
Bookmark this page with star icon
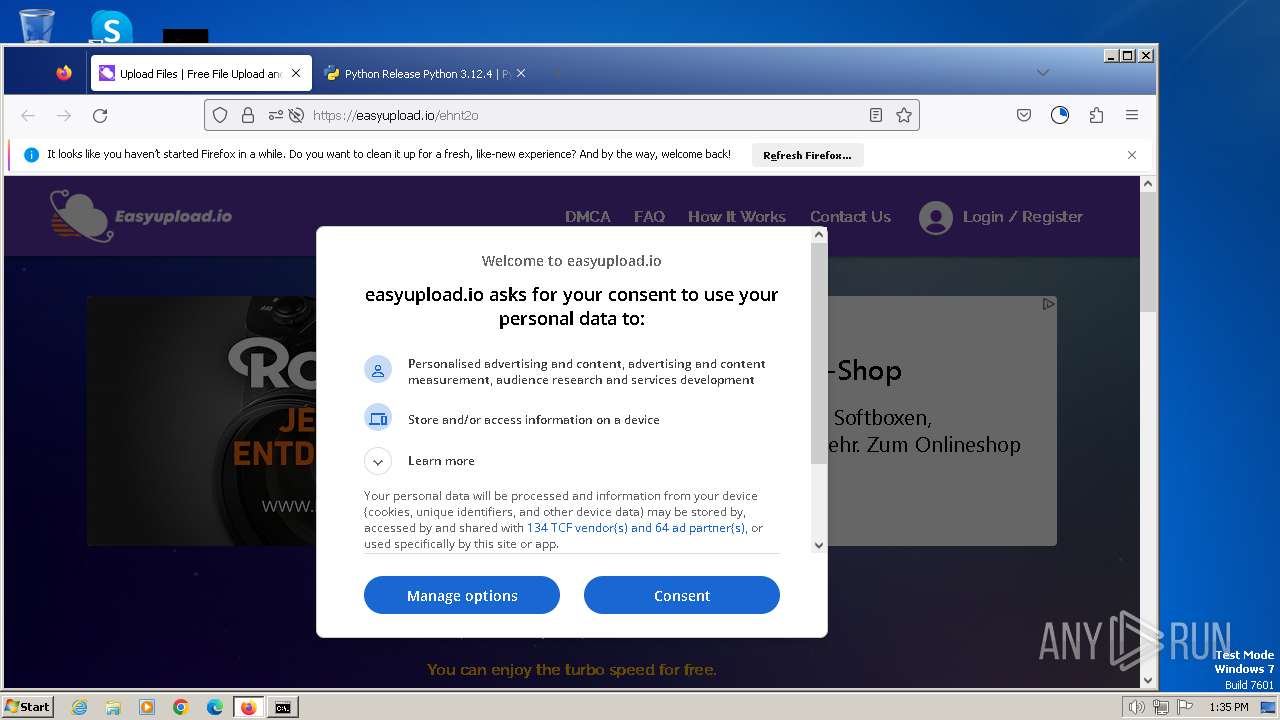[904, 115]
